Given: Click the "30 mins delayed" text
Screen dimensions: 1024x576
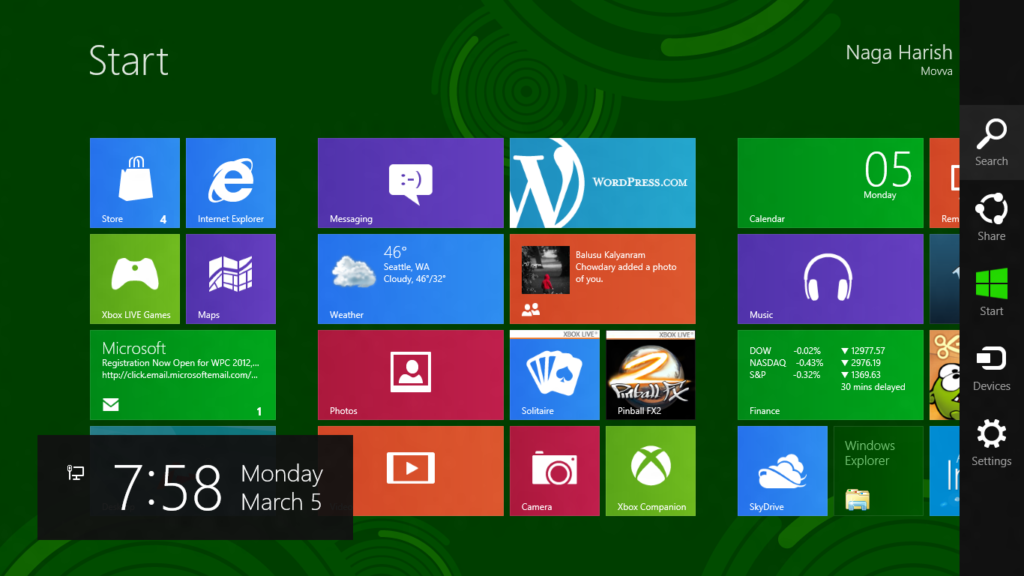Looking at the screenshot, I should coord(872,387).
